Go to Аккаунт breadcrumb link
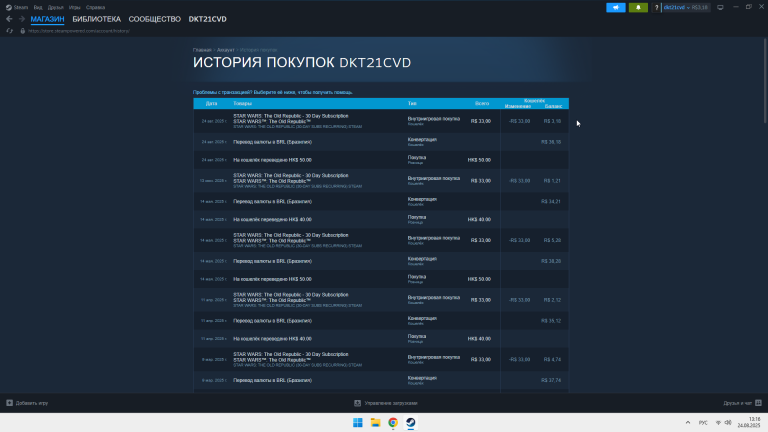 [x=226, y=50]
